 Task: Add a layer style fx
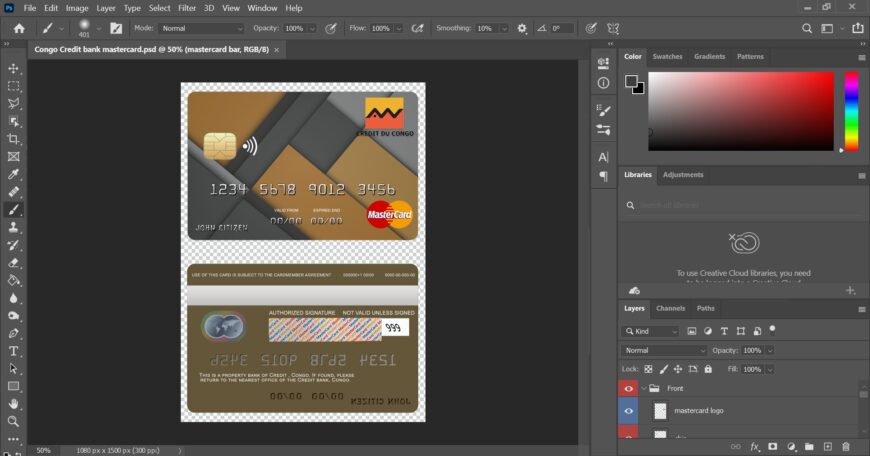pyautogui.click(x=755, y=447)
